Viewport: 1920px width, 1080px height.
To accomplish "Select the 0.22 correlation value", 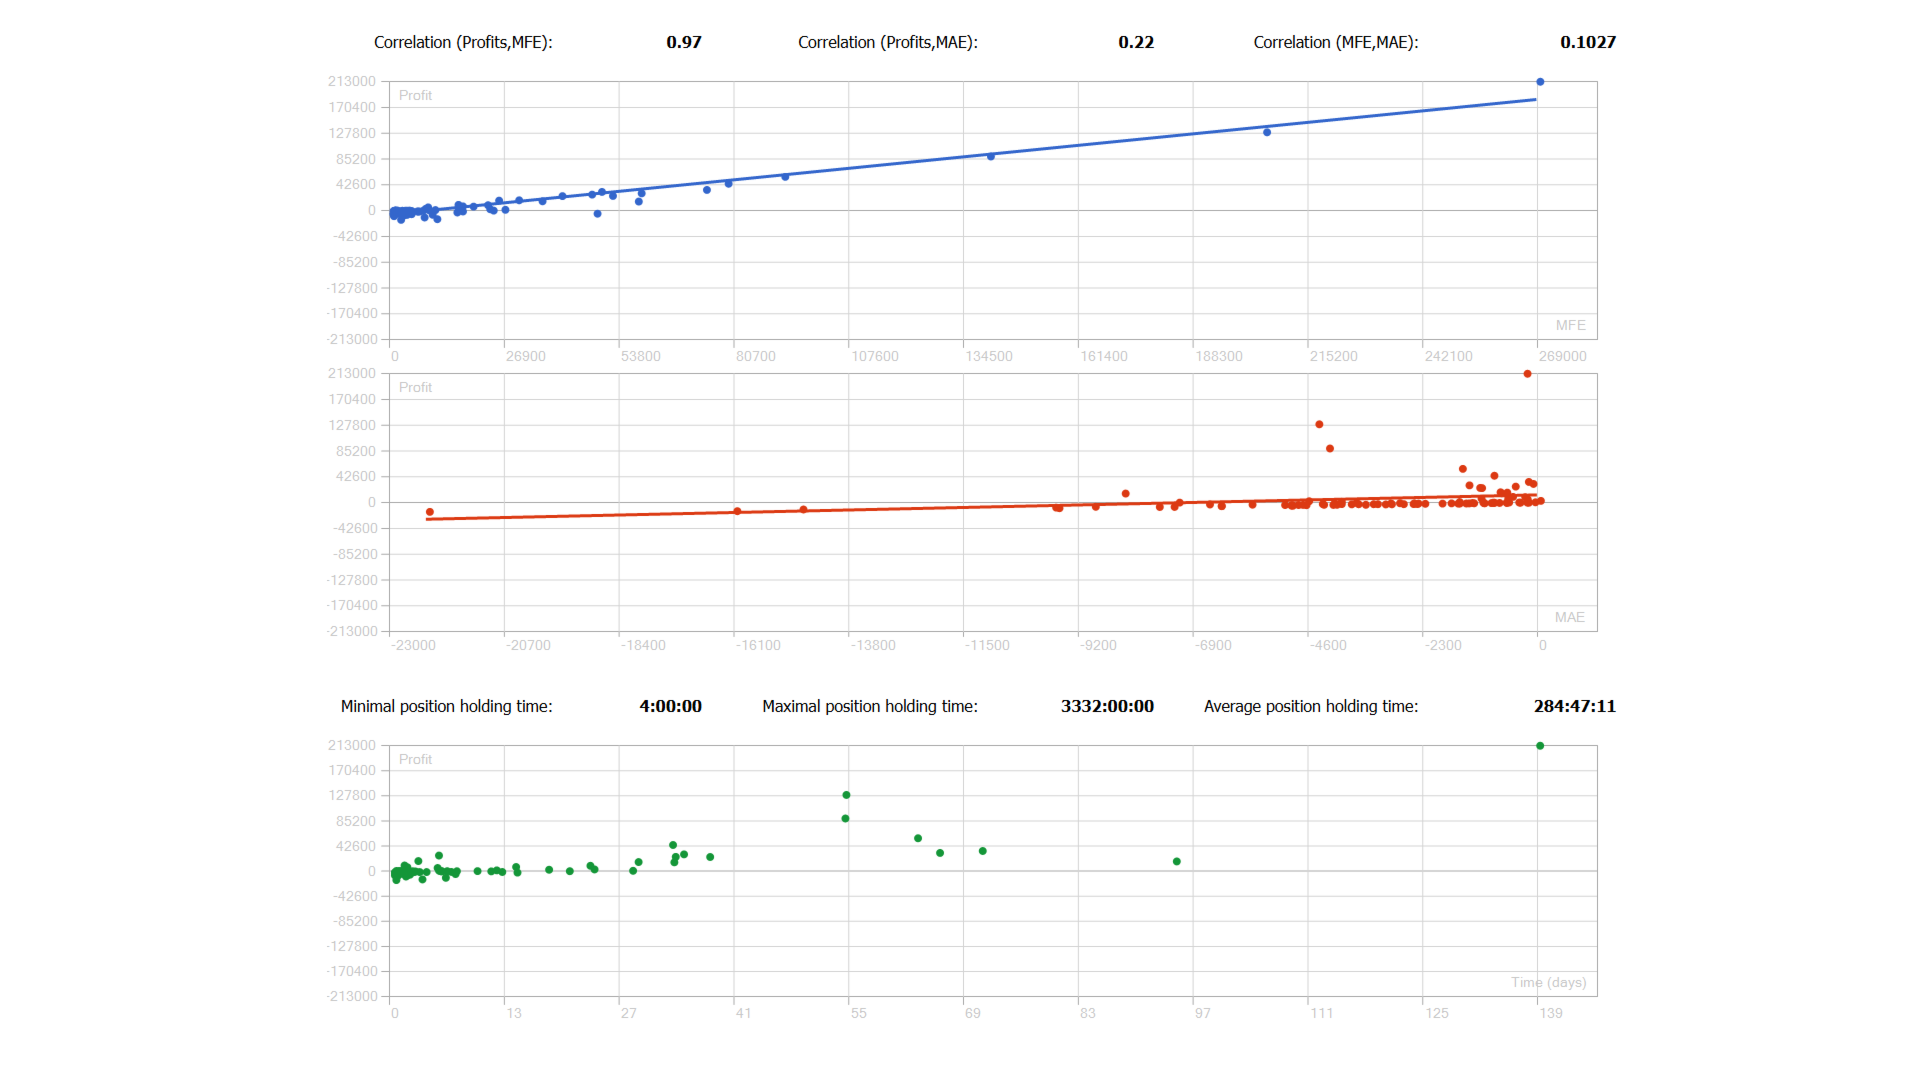I will pyautogui.click(x=1136, y=42).
